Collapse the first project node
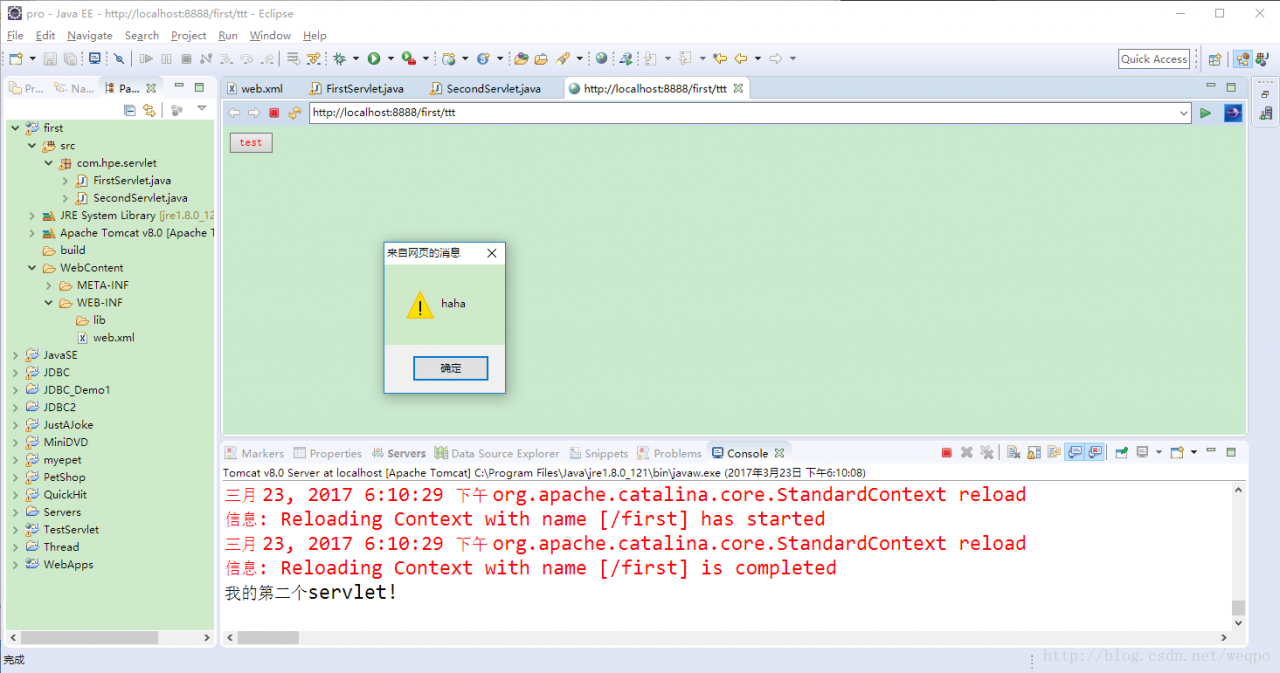The height and width of the screenshot is (673, 1280). click(x=15, y=128)
